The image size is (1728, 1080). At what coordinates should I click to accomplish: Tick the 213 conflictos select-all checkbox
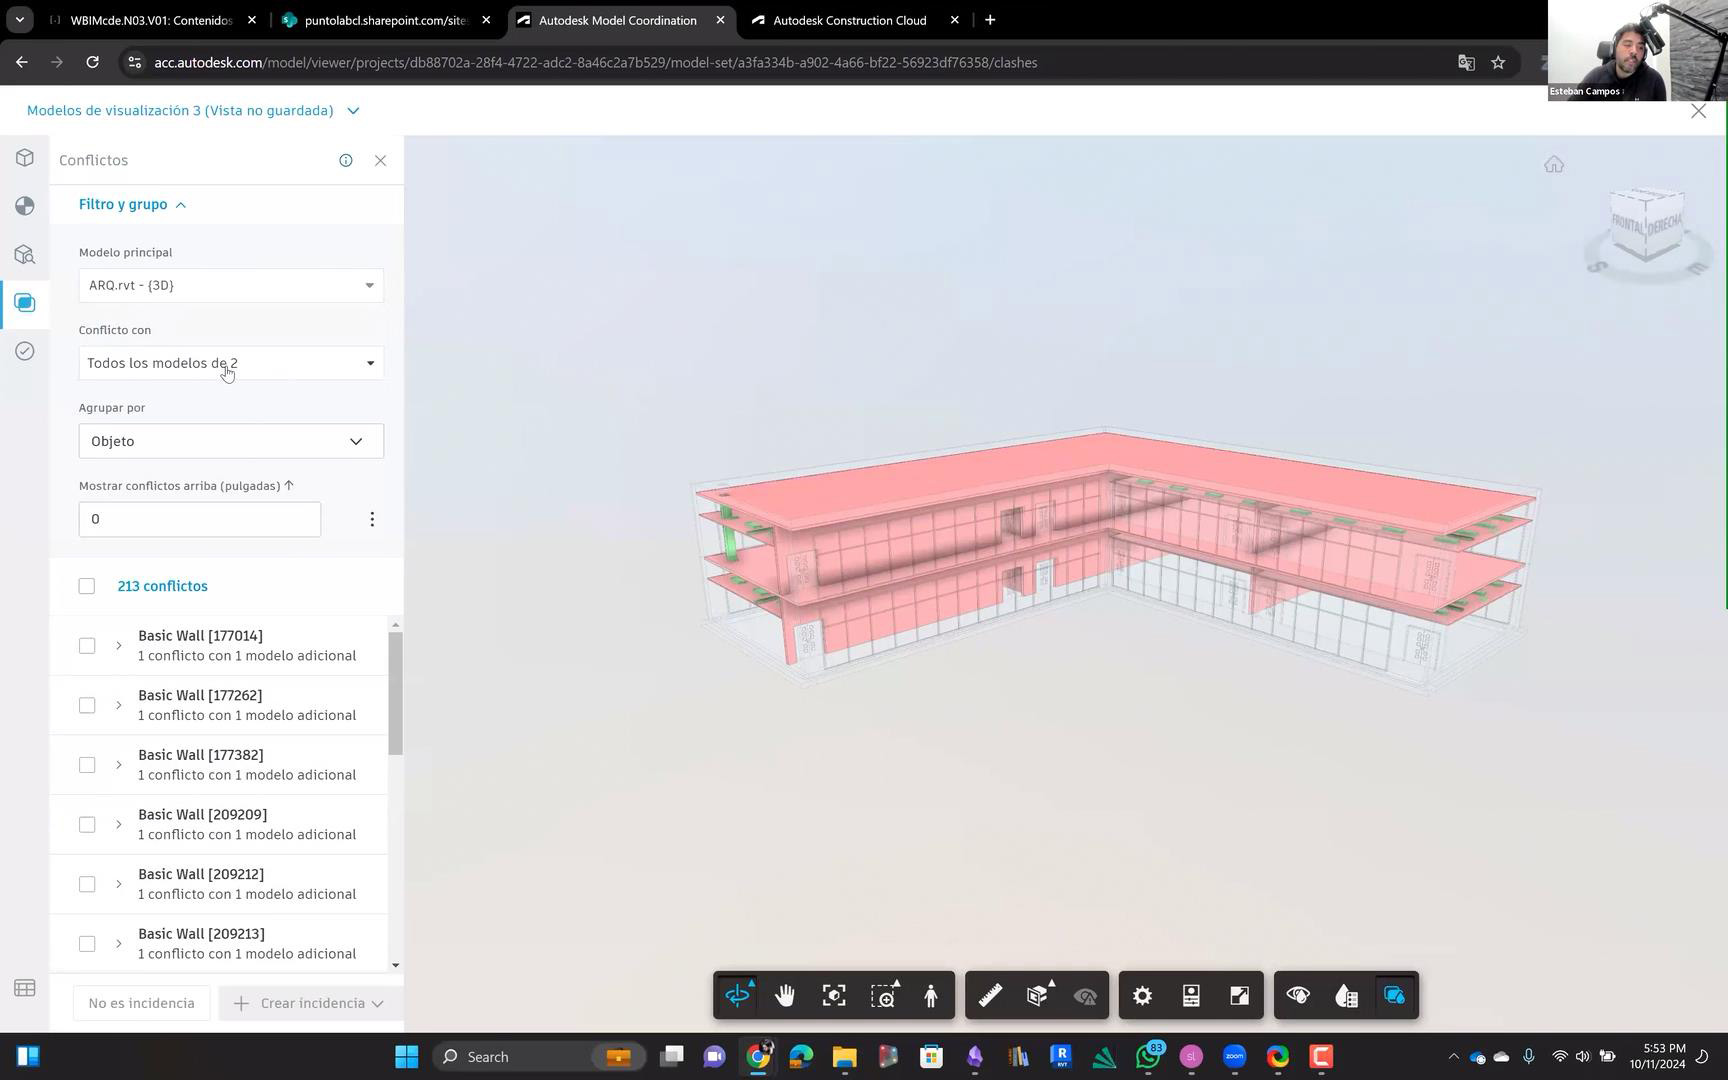tap(87, 586)
